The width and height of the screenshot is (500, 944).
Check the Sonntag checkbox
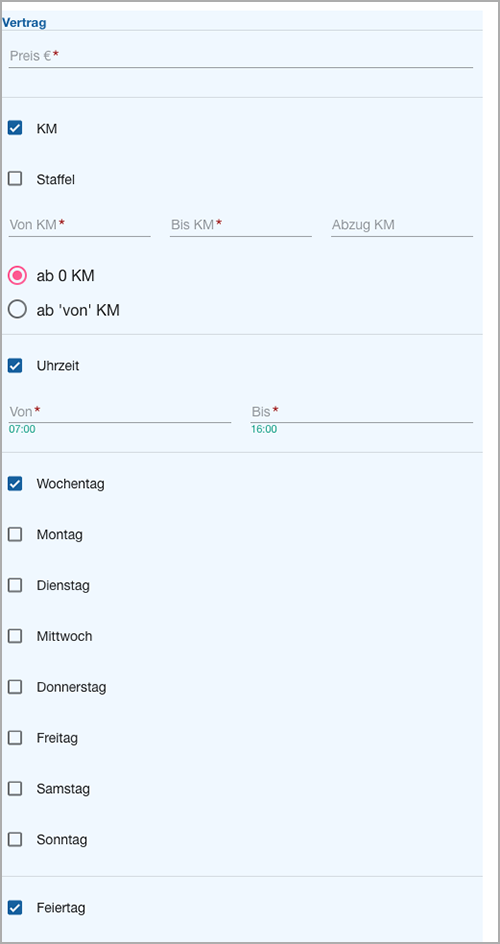(15, 839)
